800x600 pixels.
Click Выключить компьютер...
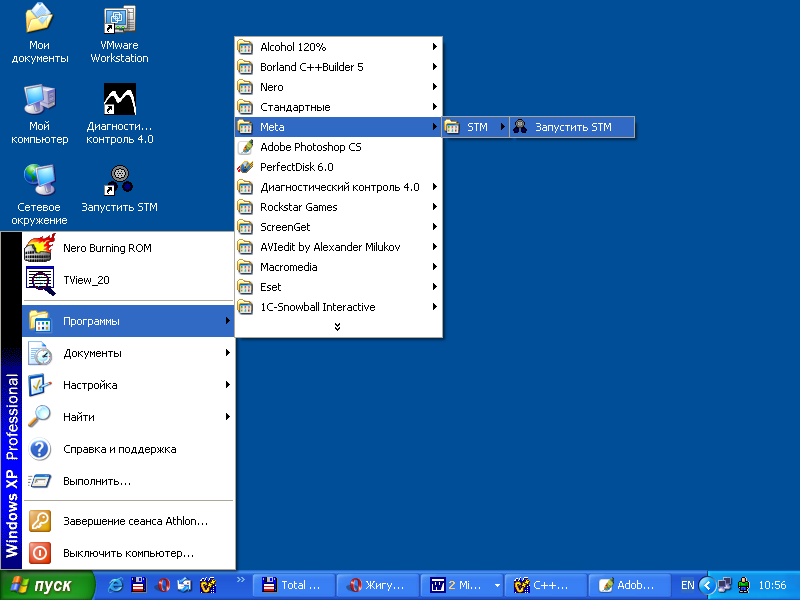129,553
